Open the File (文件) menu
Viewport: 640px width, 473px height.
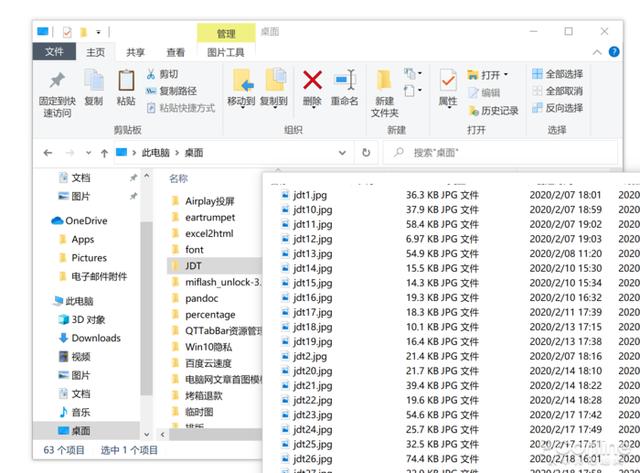[54, 51]
